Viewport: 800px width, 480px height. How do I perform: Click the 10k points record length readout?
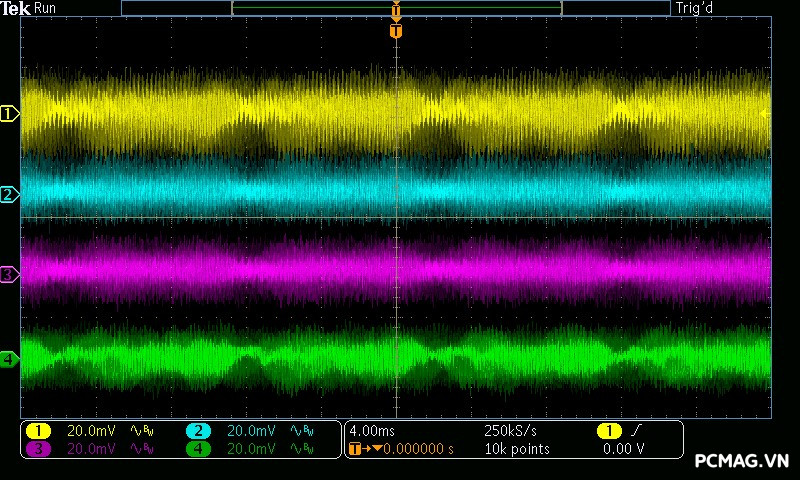point(516,449)
